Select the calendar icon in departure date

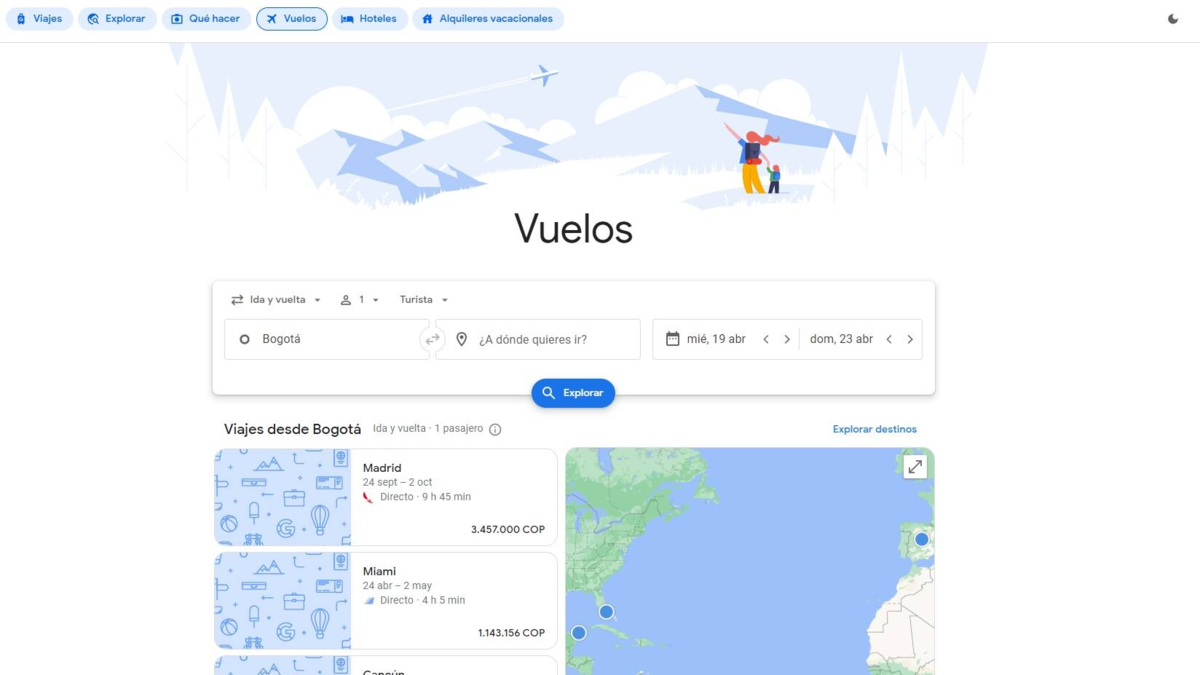[x=672, y=339]
